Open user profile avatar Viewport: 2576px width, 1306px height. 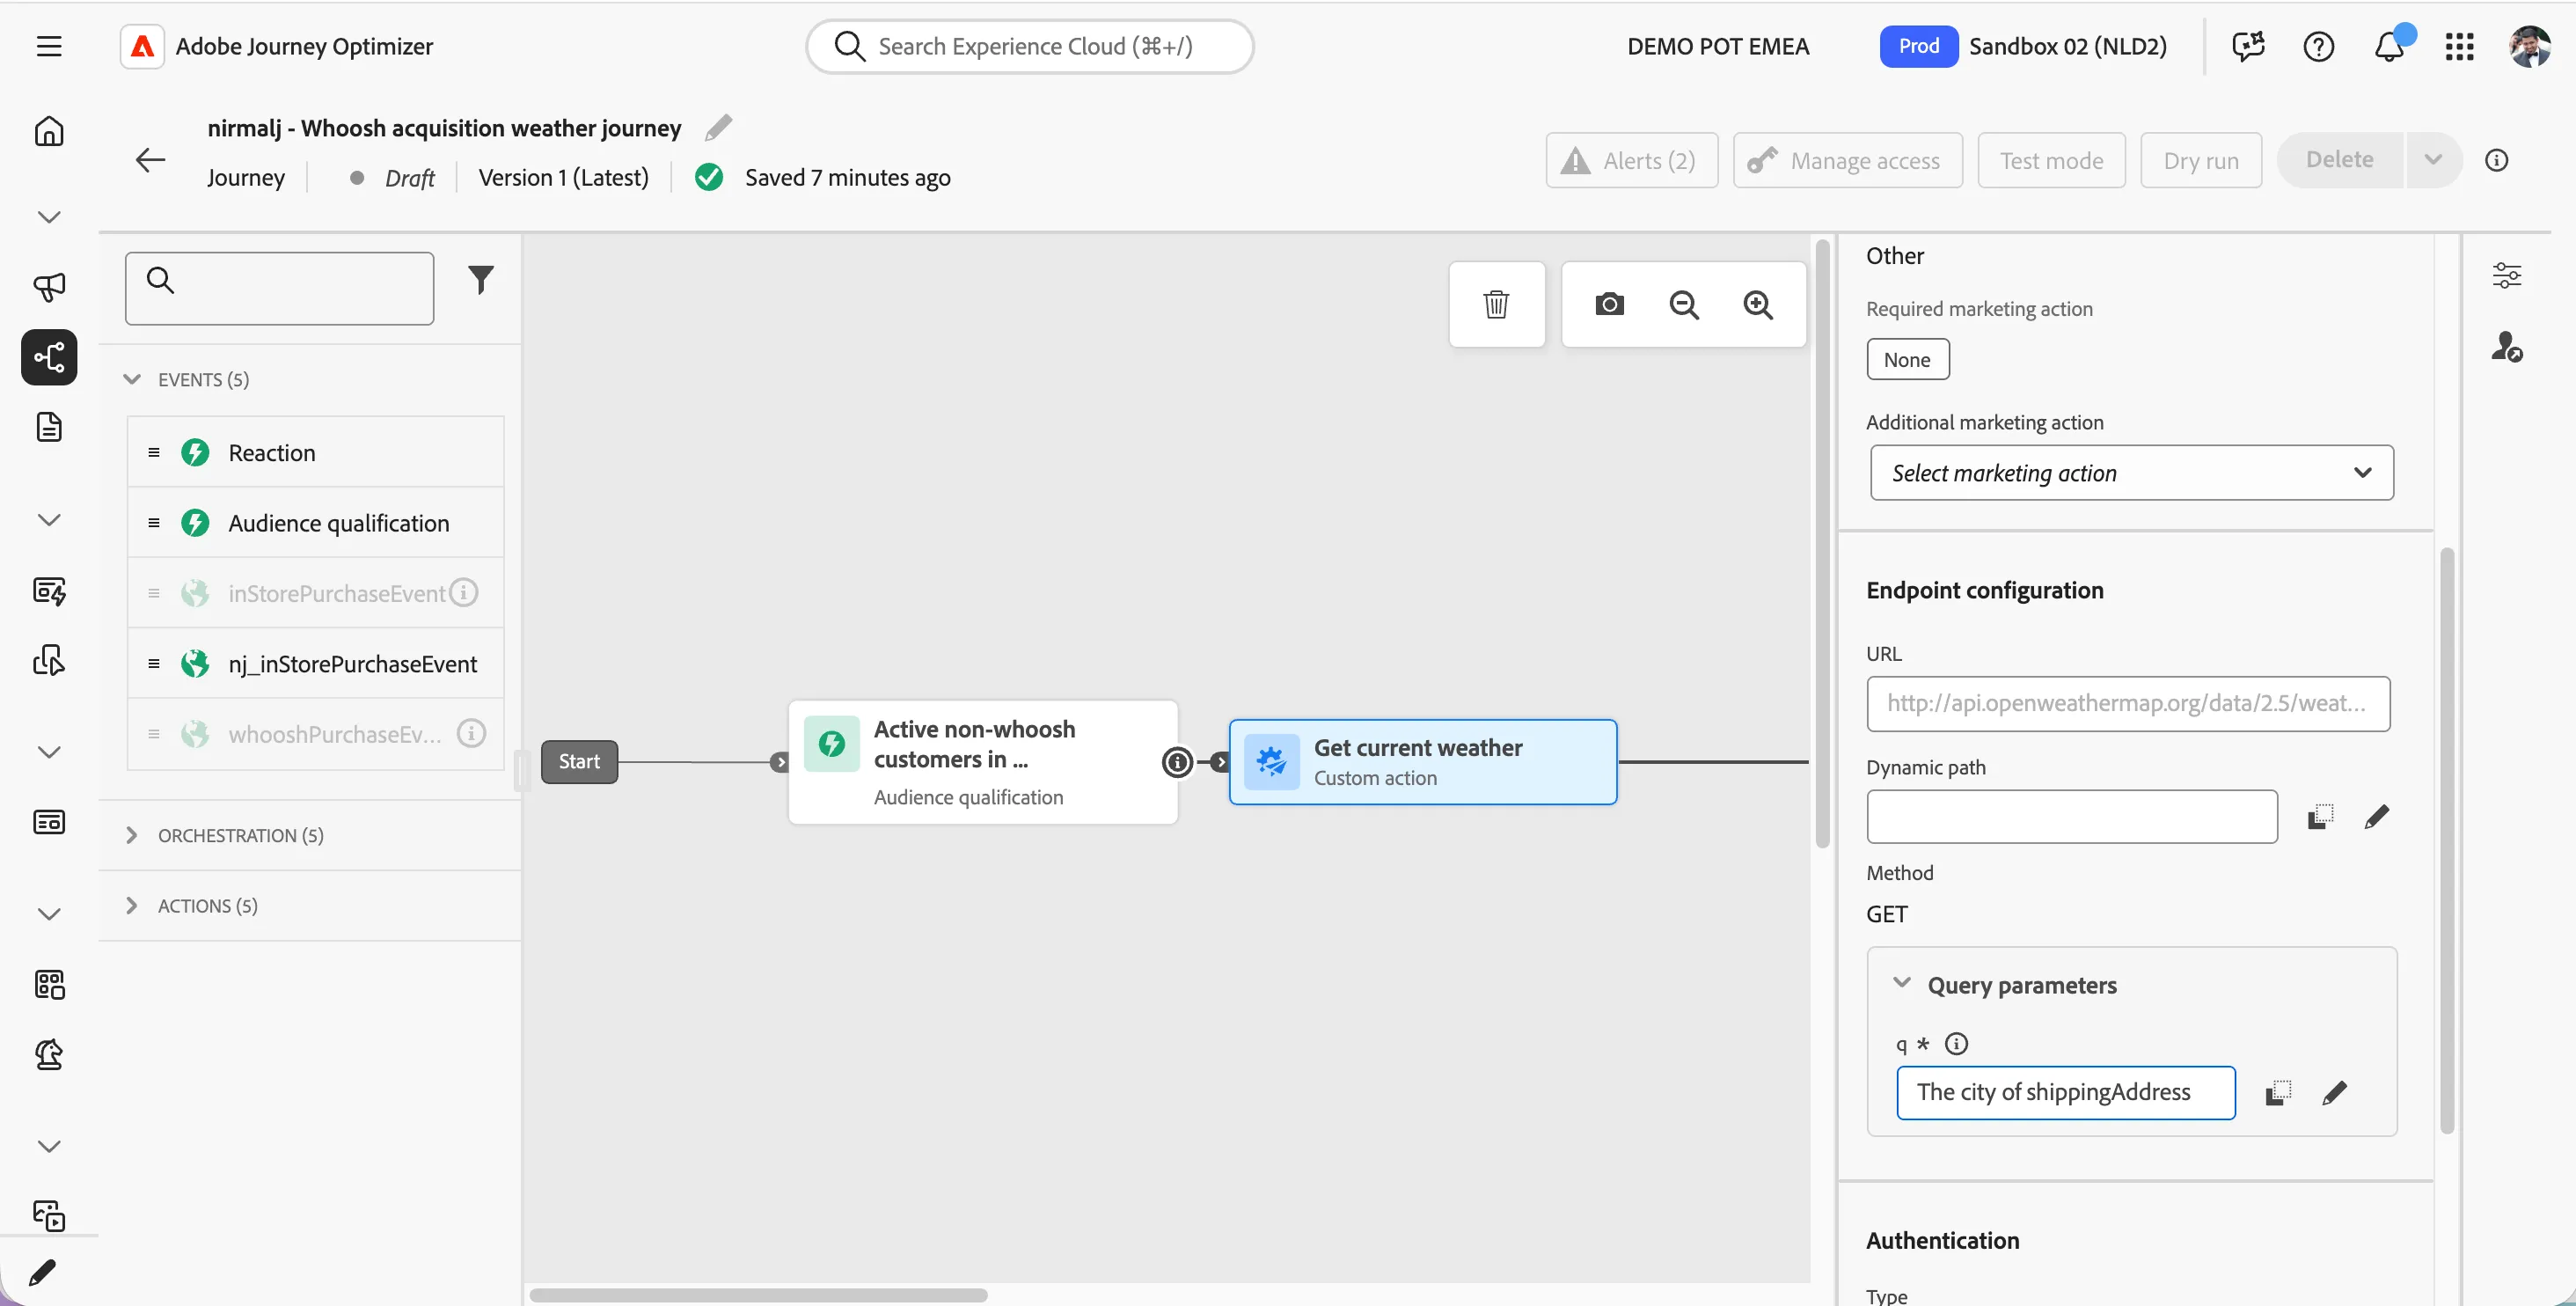tap(2529, 46)
